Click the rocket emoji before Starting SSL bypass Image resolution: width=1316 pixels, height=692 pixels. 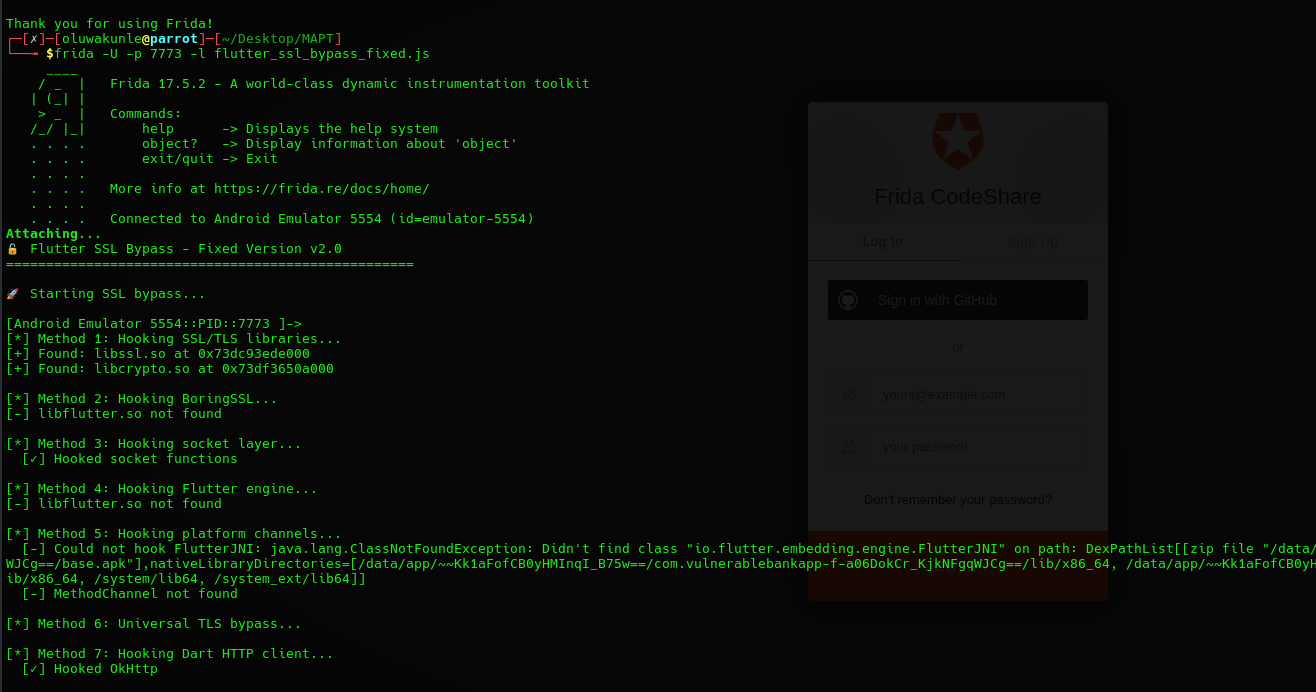click(12, 294)
